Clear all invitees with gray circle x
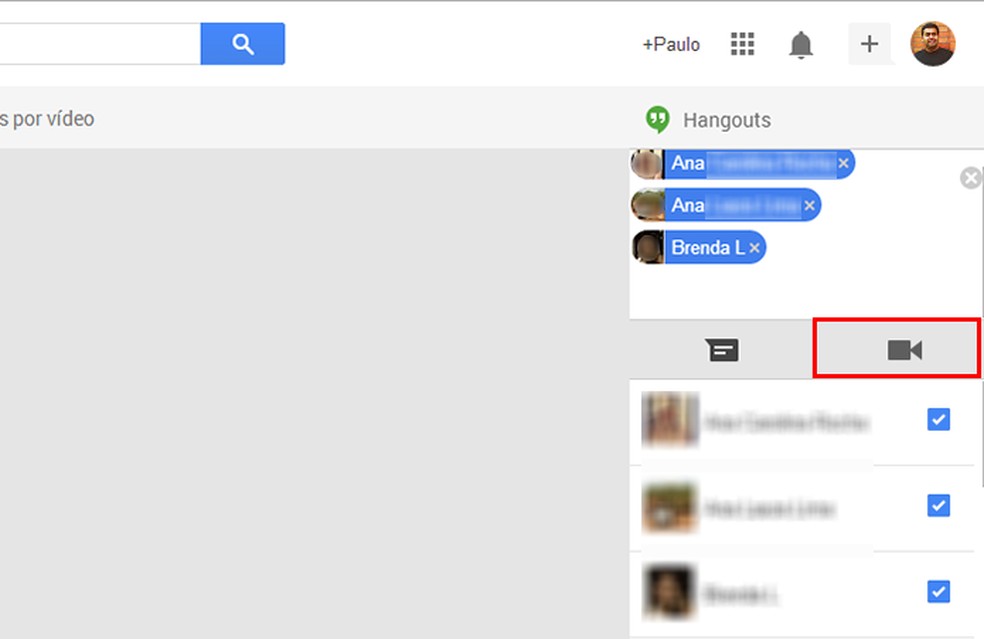984x639 pixels. 971,178
